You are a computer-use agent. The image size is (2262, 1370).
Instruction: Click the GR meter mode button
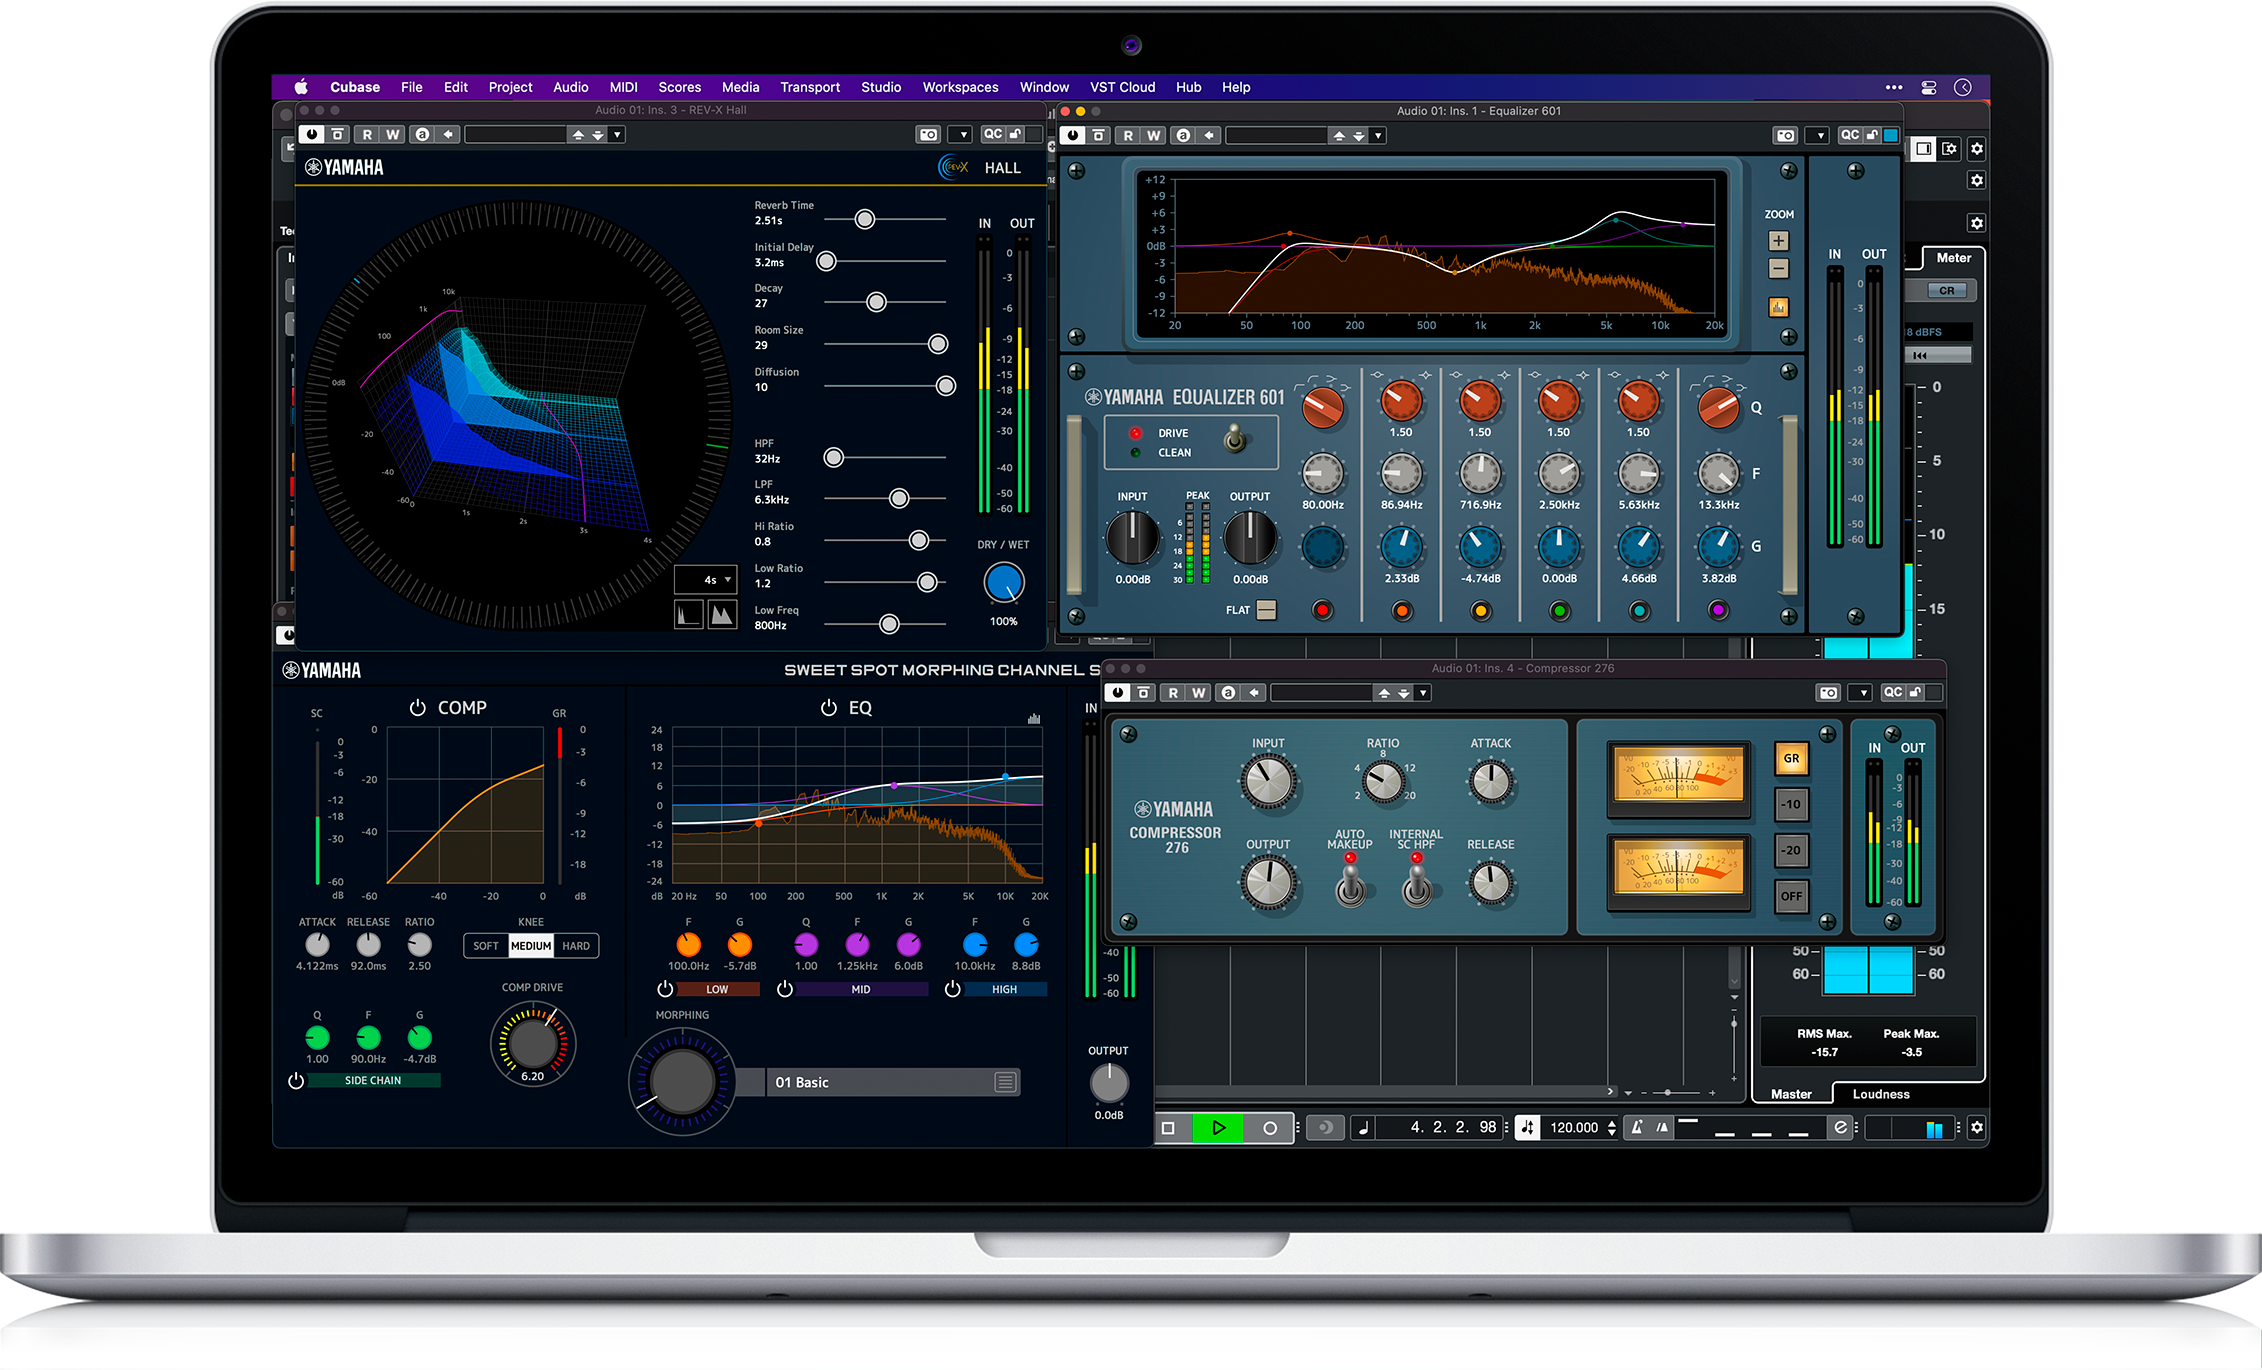[x=1790, y=758]
